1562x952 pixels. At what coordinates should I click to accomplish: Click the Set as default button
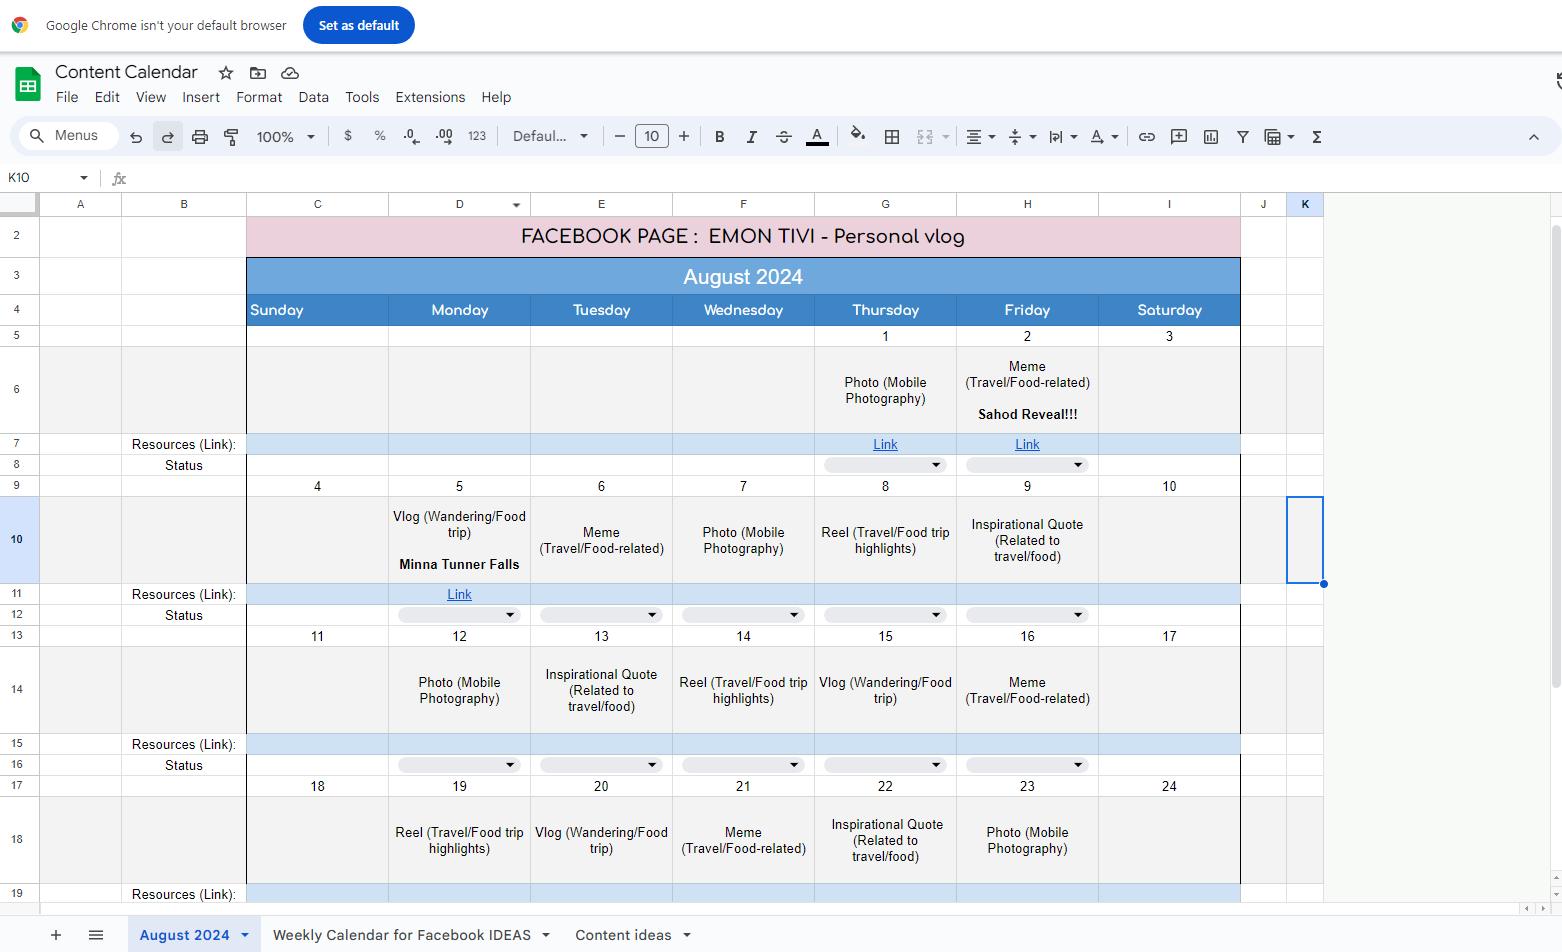tap(359, 25)
